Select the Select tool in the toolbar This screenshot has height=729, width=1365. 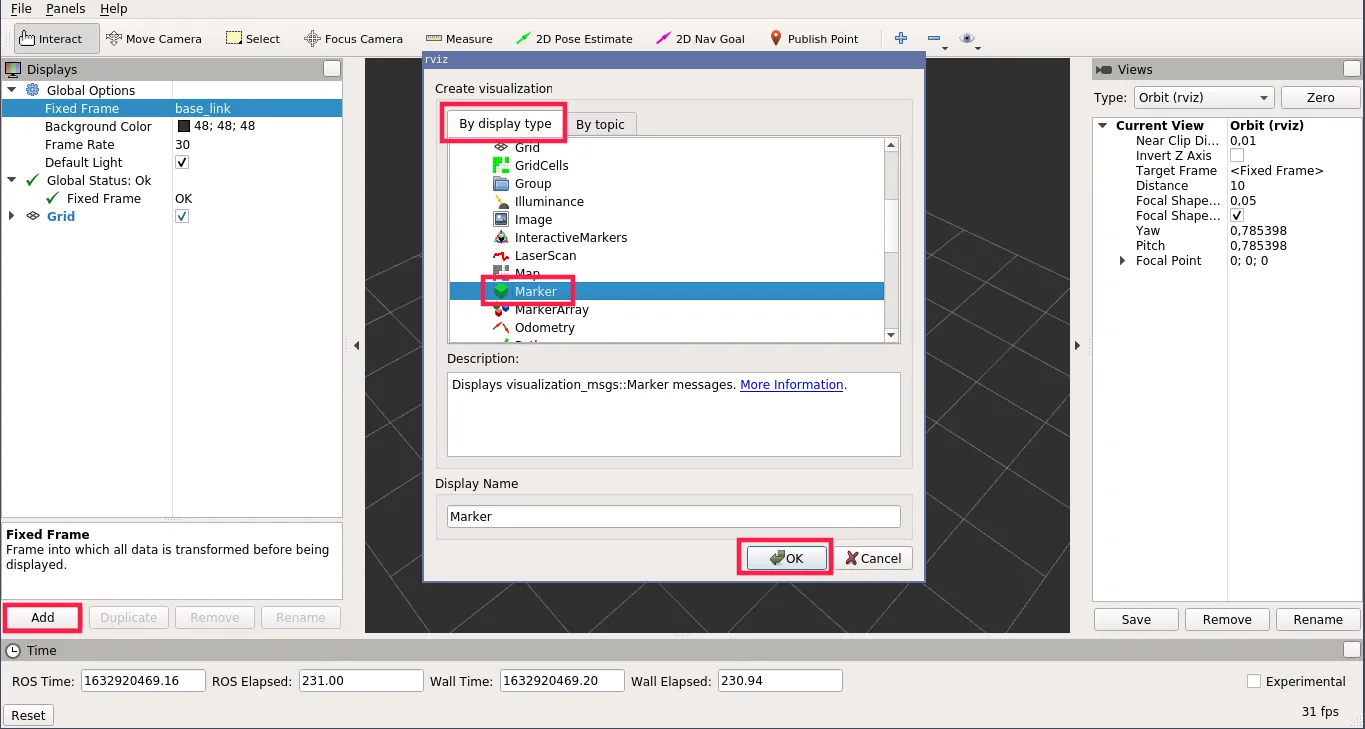click(253, 38)
